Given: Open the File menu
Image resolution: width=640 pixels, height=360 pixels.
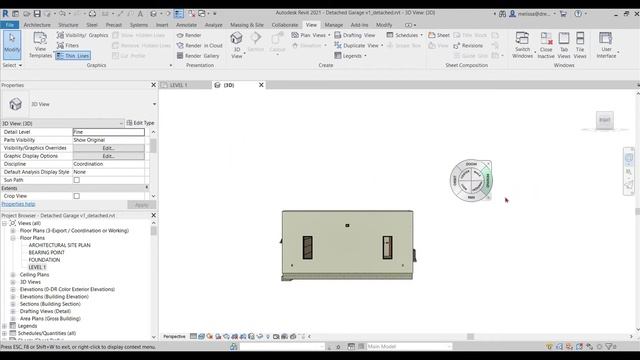Looking at the screenshot, I should pyautogui.click(x=10, y=25).
